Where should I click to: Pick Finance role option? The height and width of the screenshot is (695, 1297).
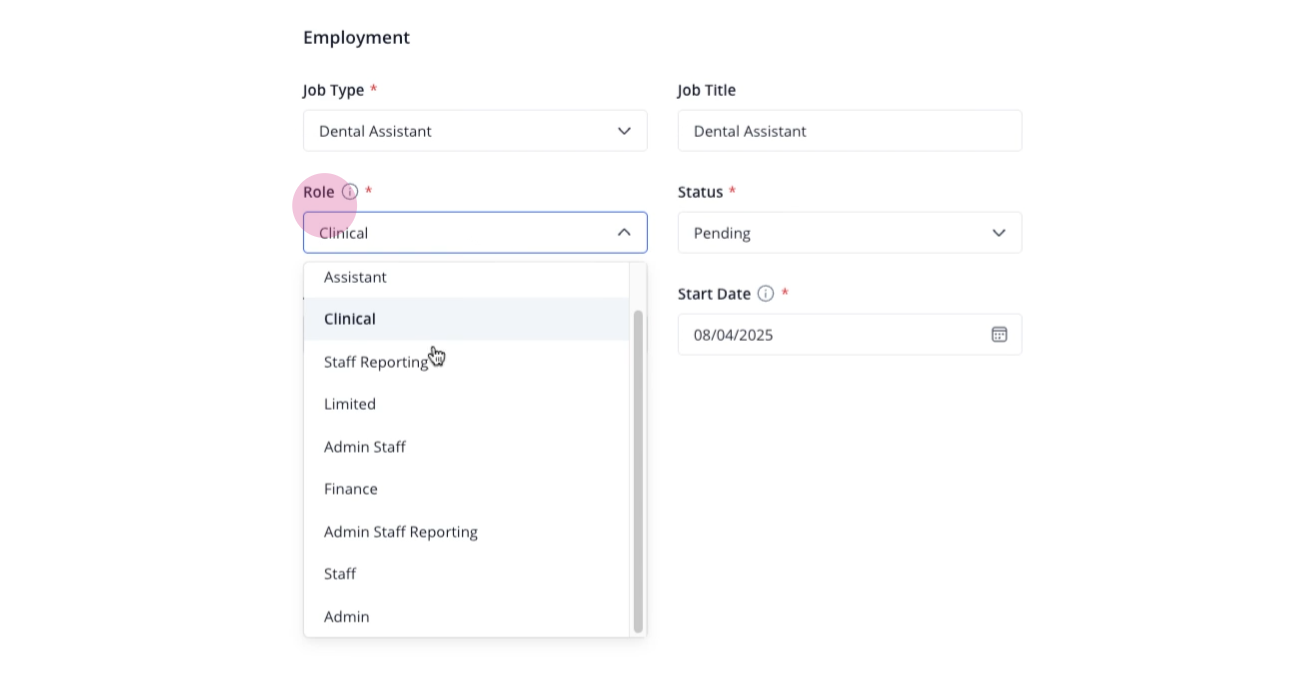[x=466, y=489]
